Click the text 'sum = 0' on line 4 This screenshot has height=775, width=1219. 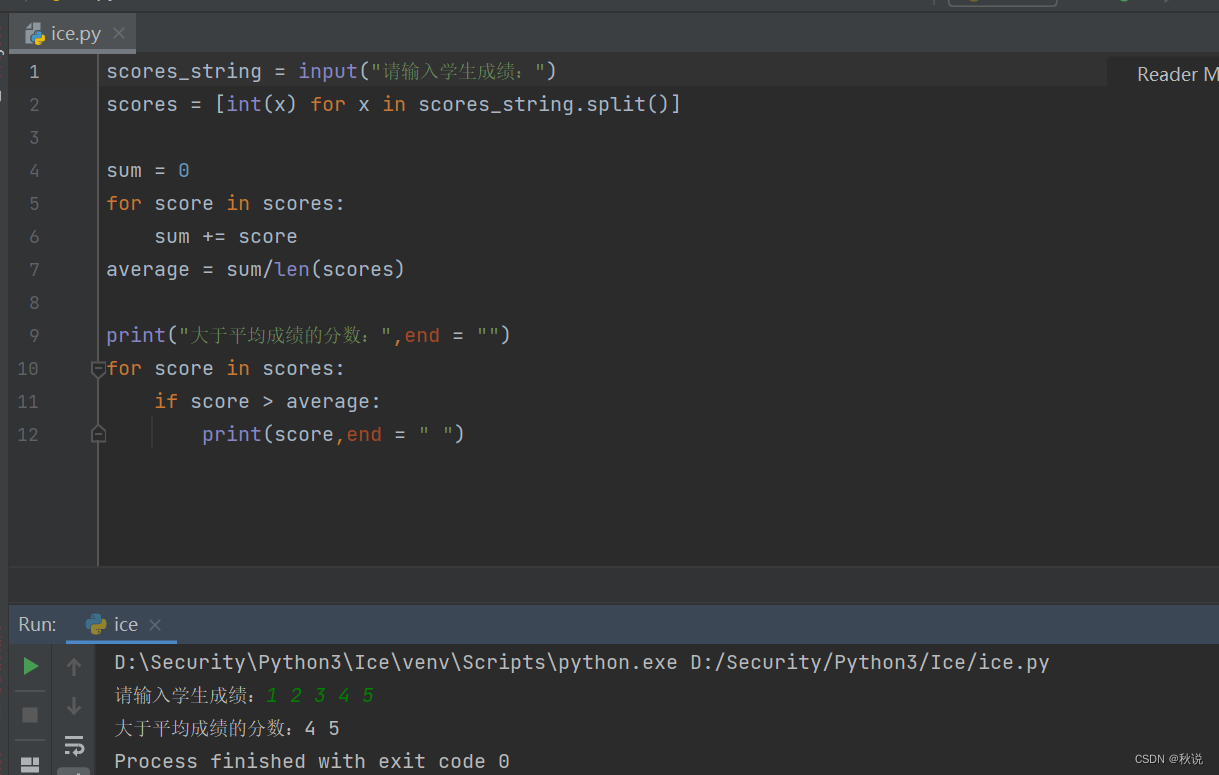pyautogui.click(x=148, y=171)
